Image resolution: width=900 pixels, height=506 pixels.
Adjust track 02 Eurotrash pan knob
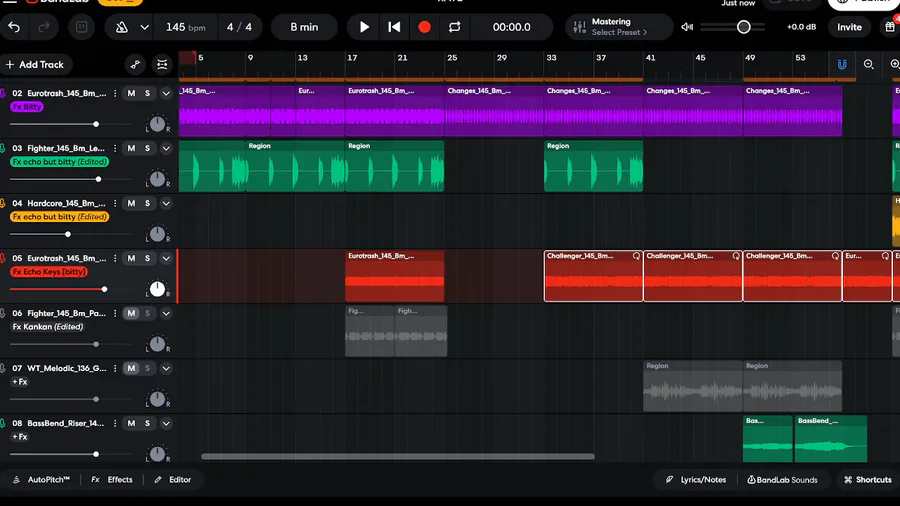[157, 124]
